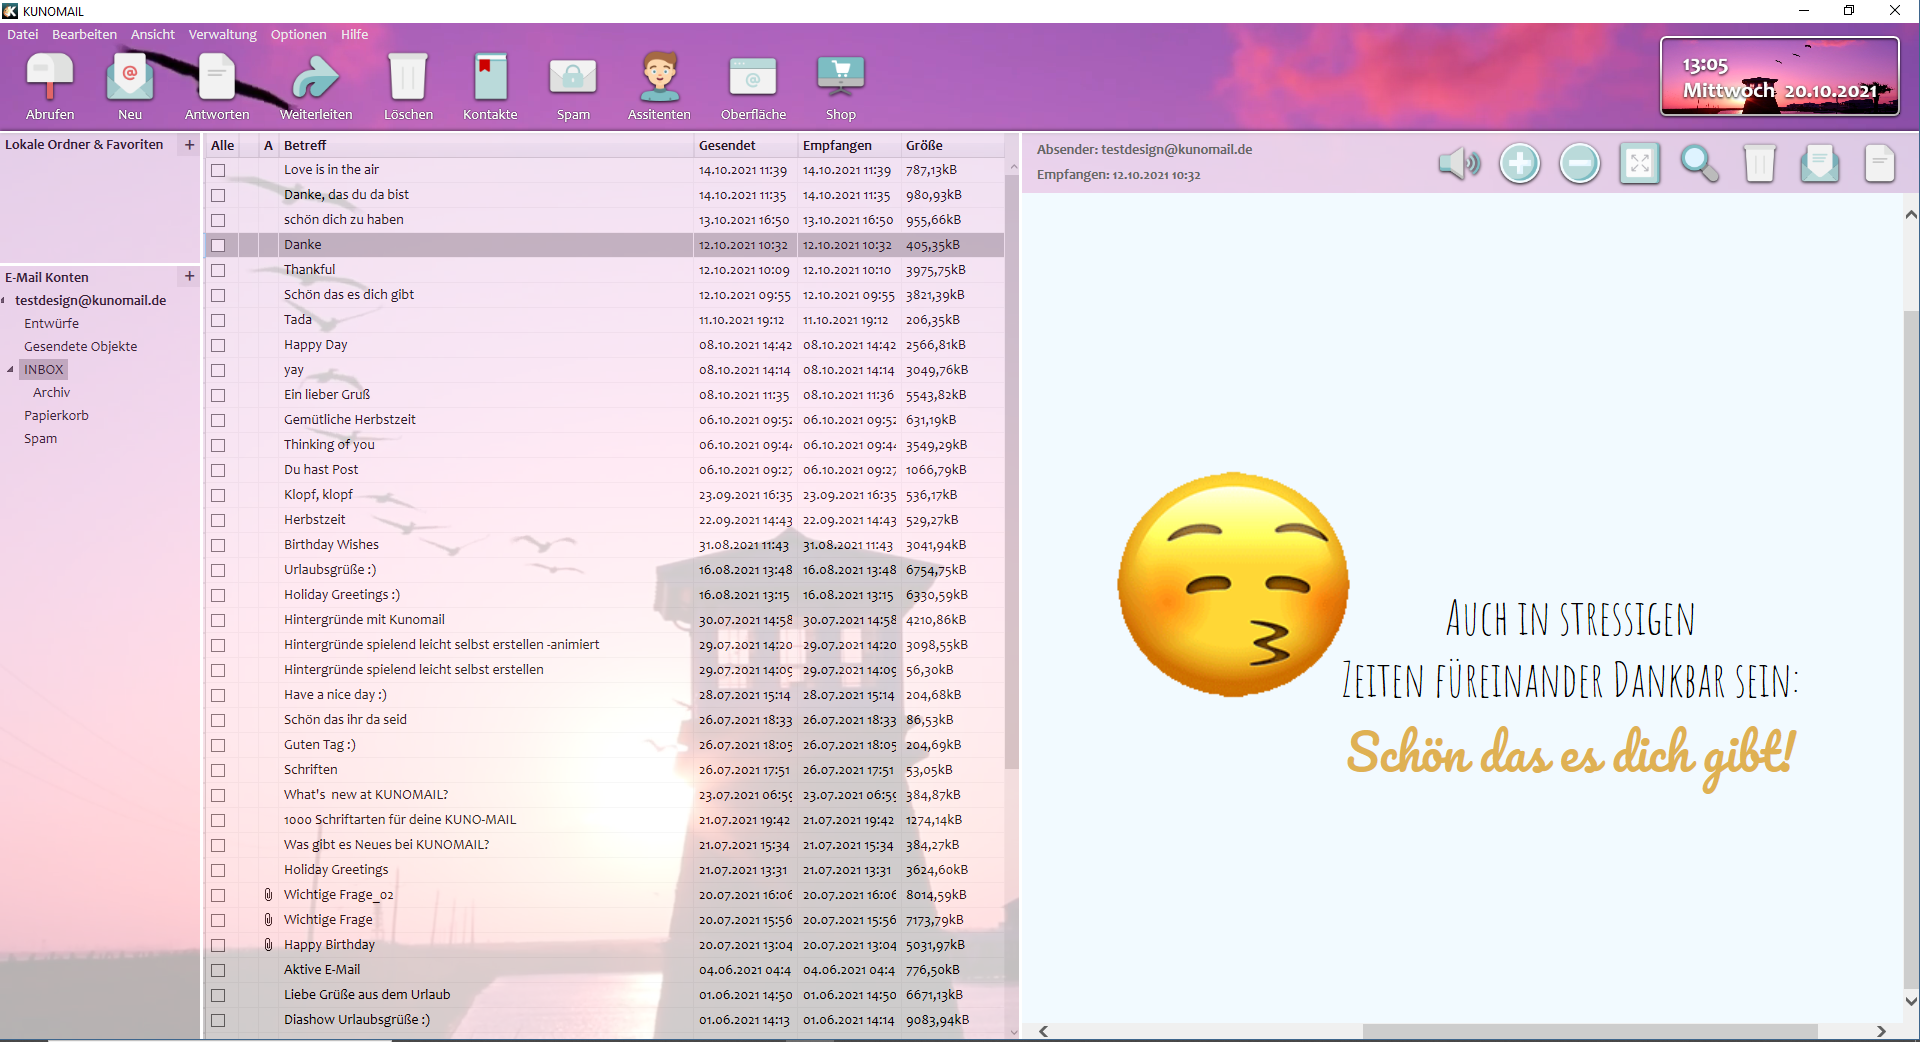Image resolution: width=1920 pixels, height=1042 pixels.
Task: Click the reply note icon in preview header
Action: 1820,163
